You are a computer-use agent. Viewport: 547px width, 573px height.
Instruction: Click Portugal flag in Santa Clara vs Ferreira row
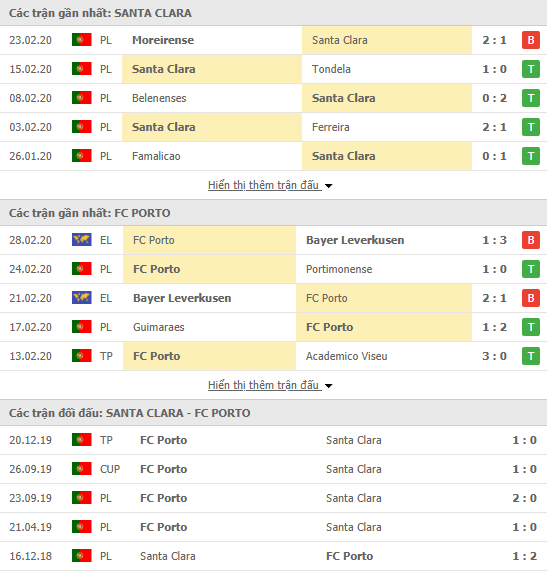coord(81,127)
